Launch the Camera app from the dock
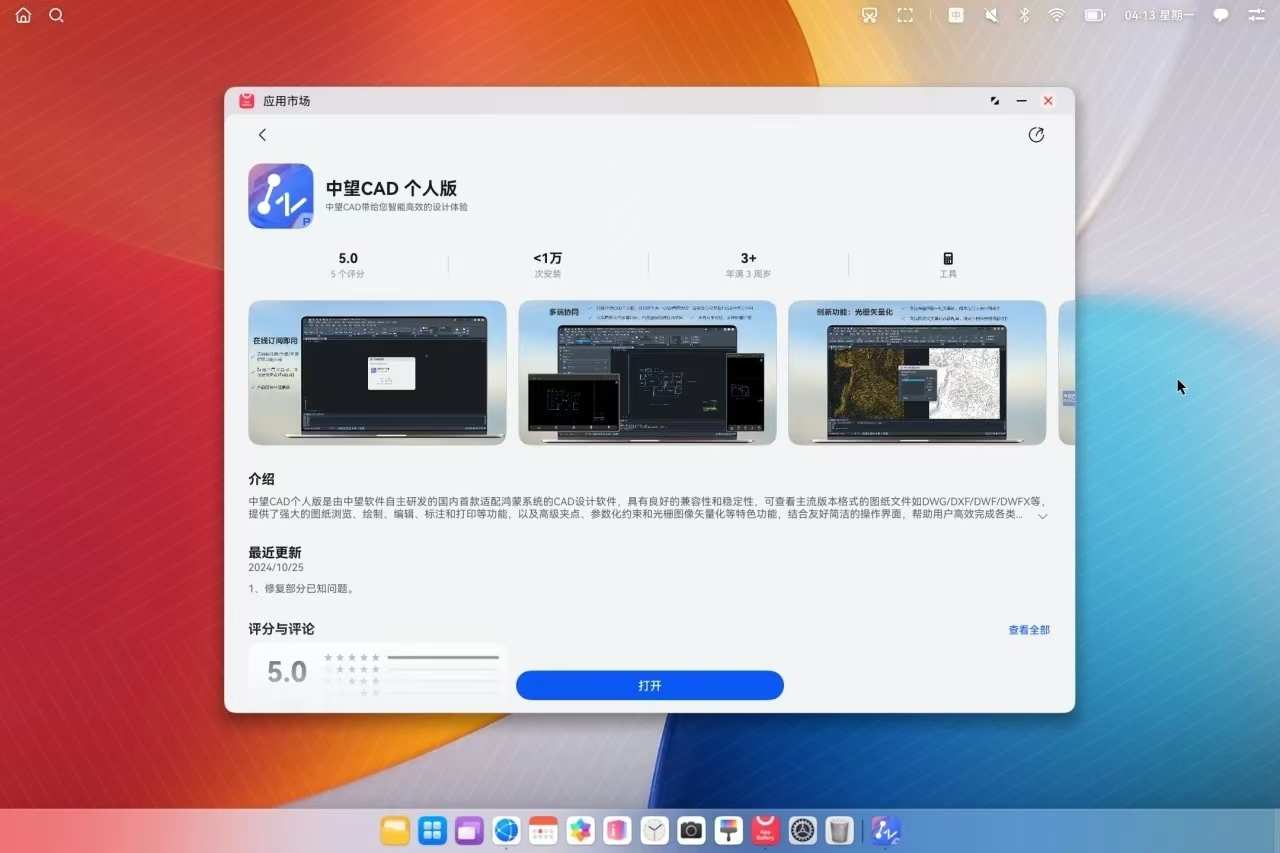The width and height of the screenshot is (1280, 853). 691,830
